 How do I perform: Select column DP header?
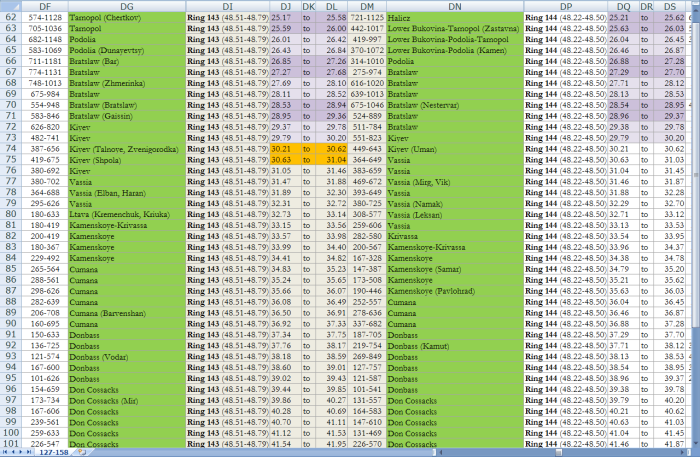coord(566,6)
